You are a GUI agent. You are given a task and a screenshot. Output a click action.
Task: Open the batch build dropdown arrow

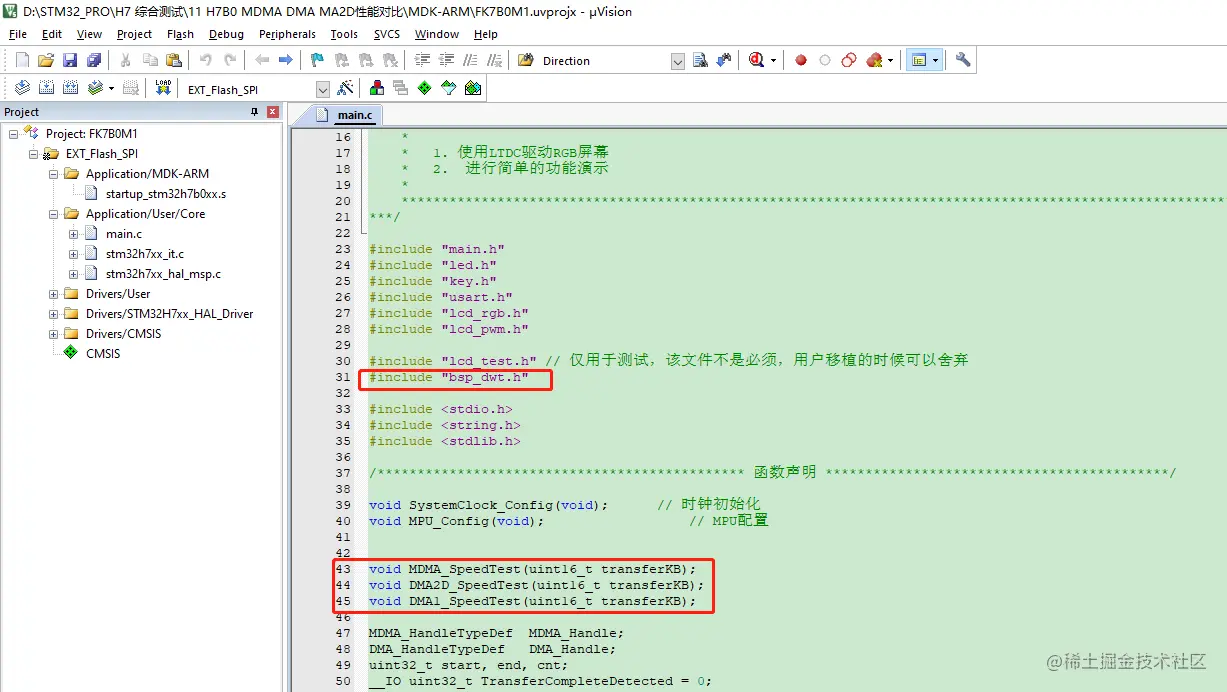111,88
